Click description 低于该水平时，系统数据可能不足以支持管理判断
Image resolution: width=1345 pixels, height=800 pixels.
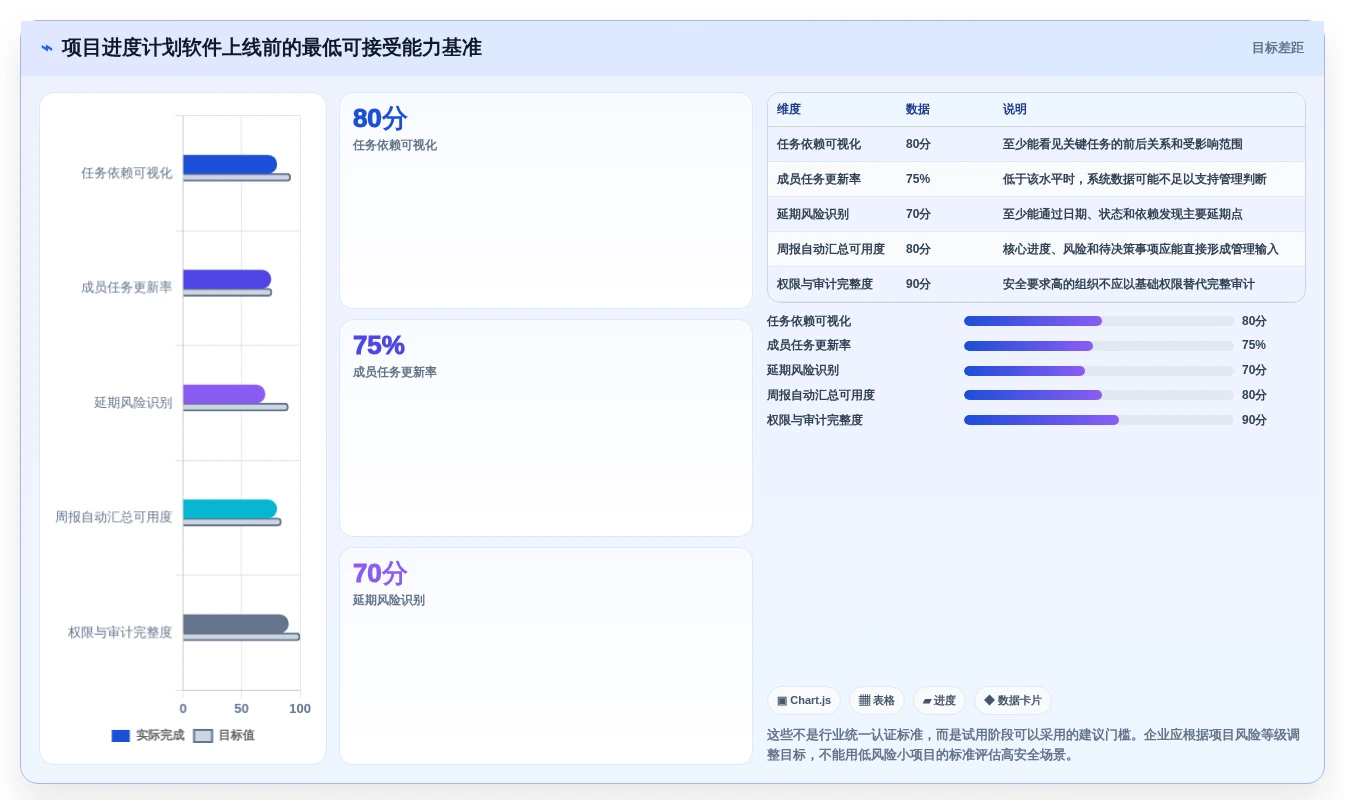1135,179
